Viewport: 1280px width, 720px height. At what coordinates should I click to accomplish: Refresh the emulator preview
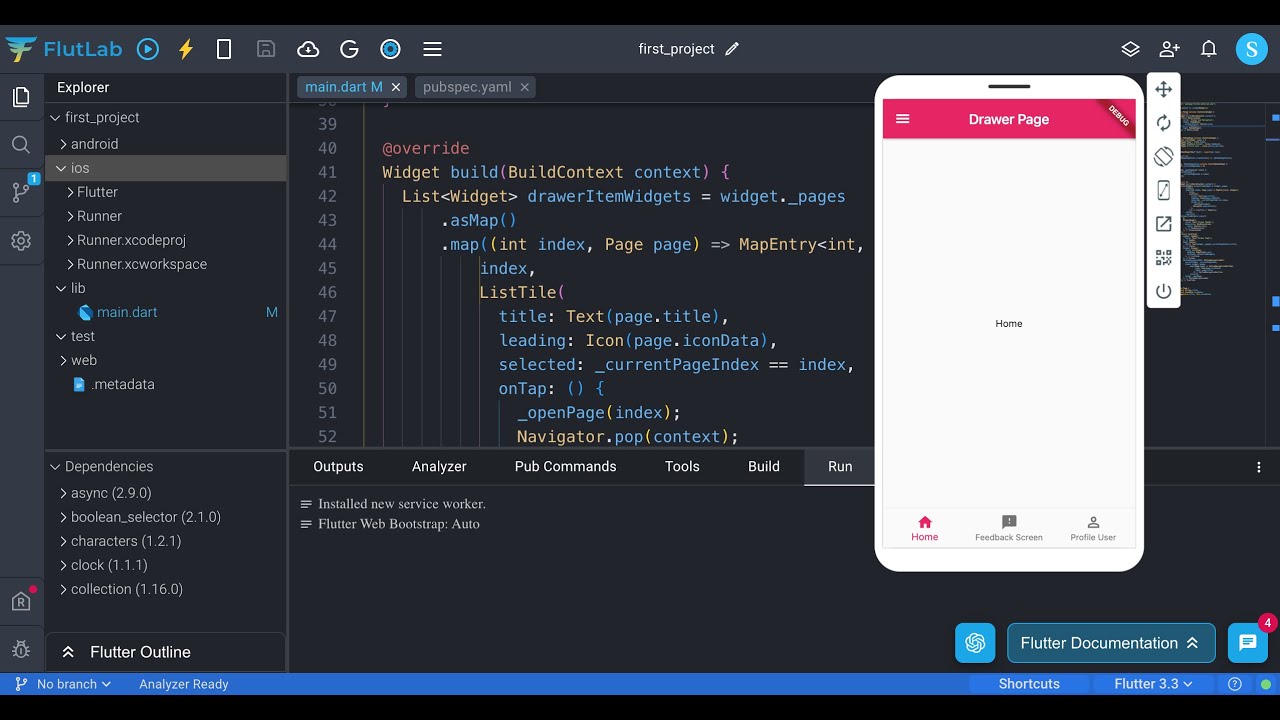(x=1163, y=123)
